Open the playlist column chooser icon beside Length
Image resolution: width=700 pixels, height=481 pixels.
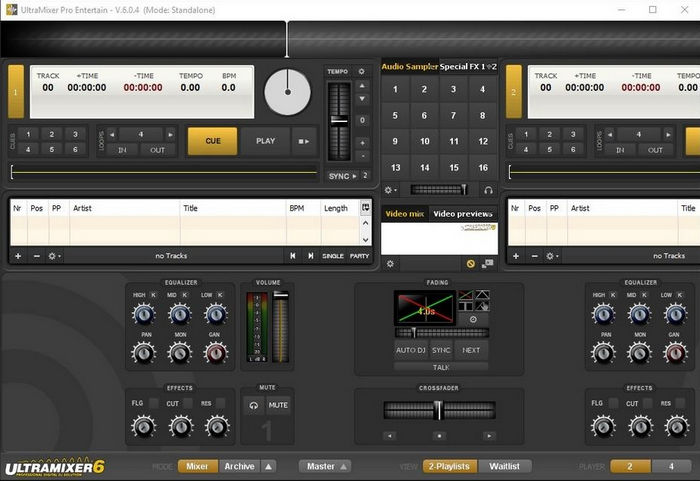click(366, 208)
